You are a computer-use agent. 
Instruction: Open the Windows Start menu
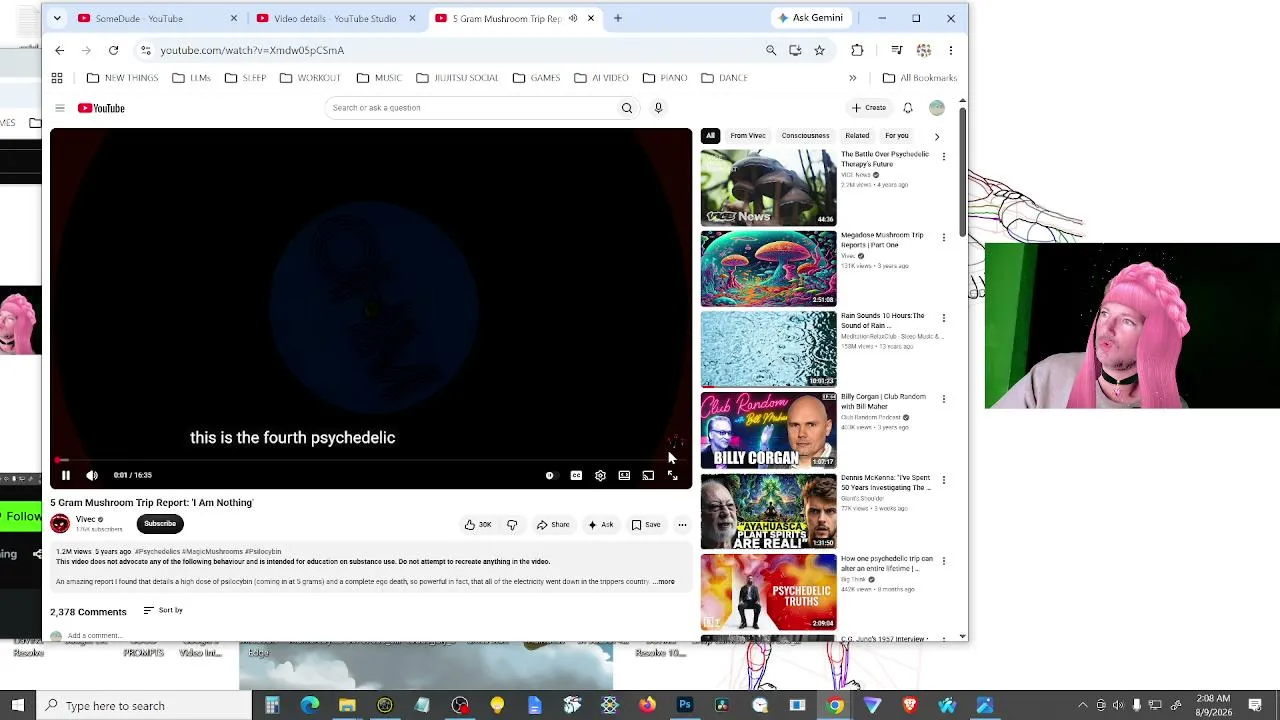(18, 706)
